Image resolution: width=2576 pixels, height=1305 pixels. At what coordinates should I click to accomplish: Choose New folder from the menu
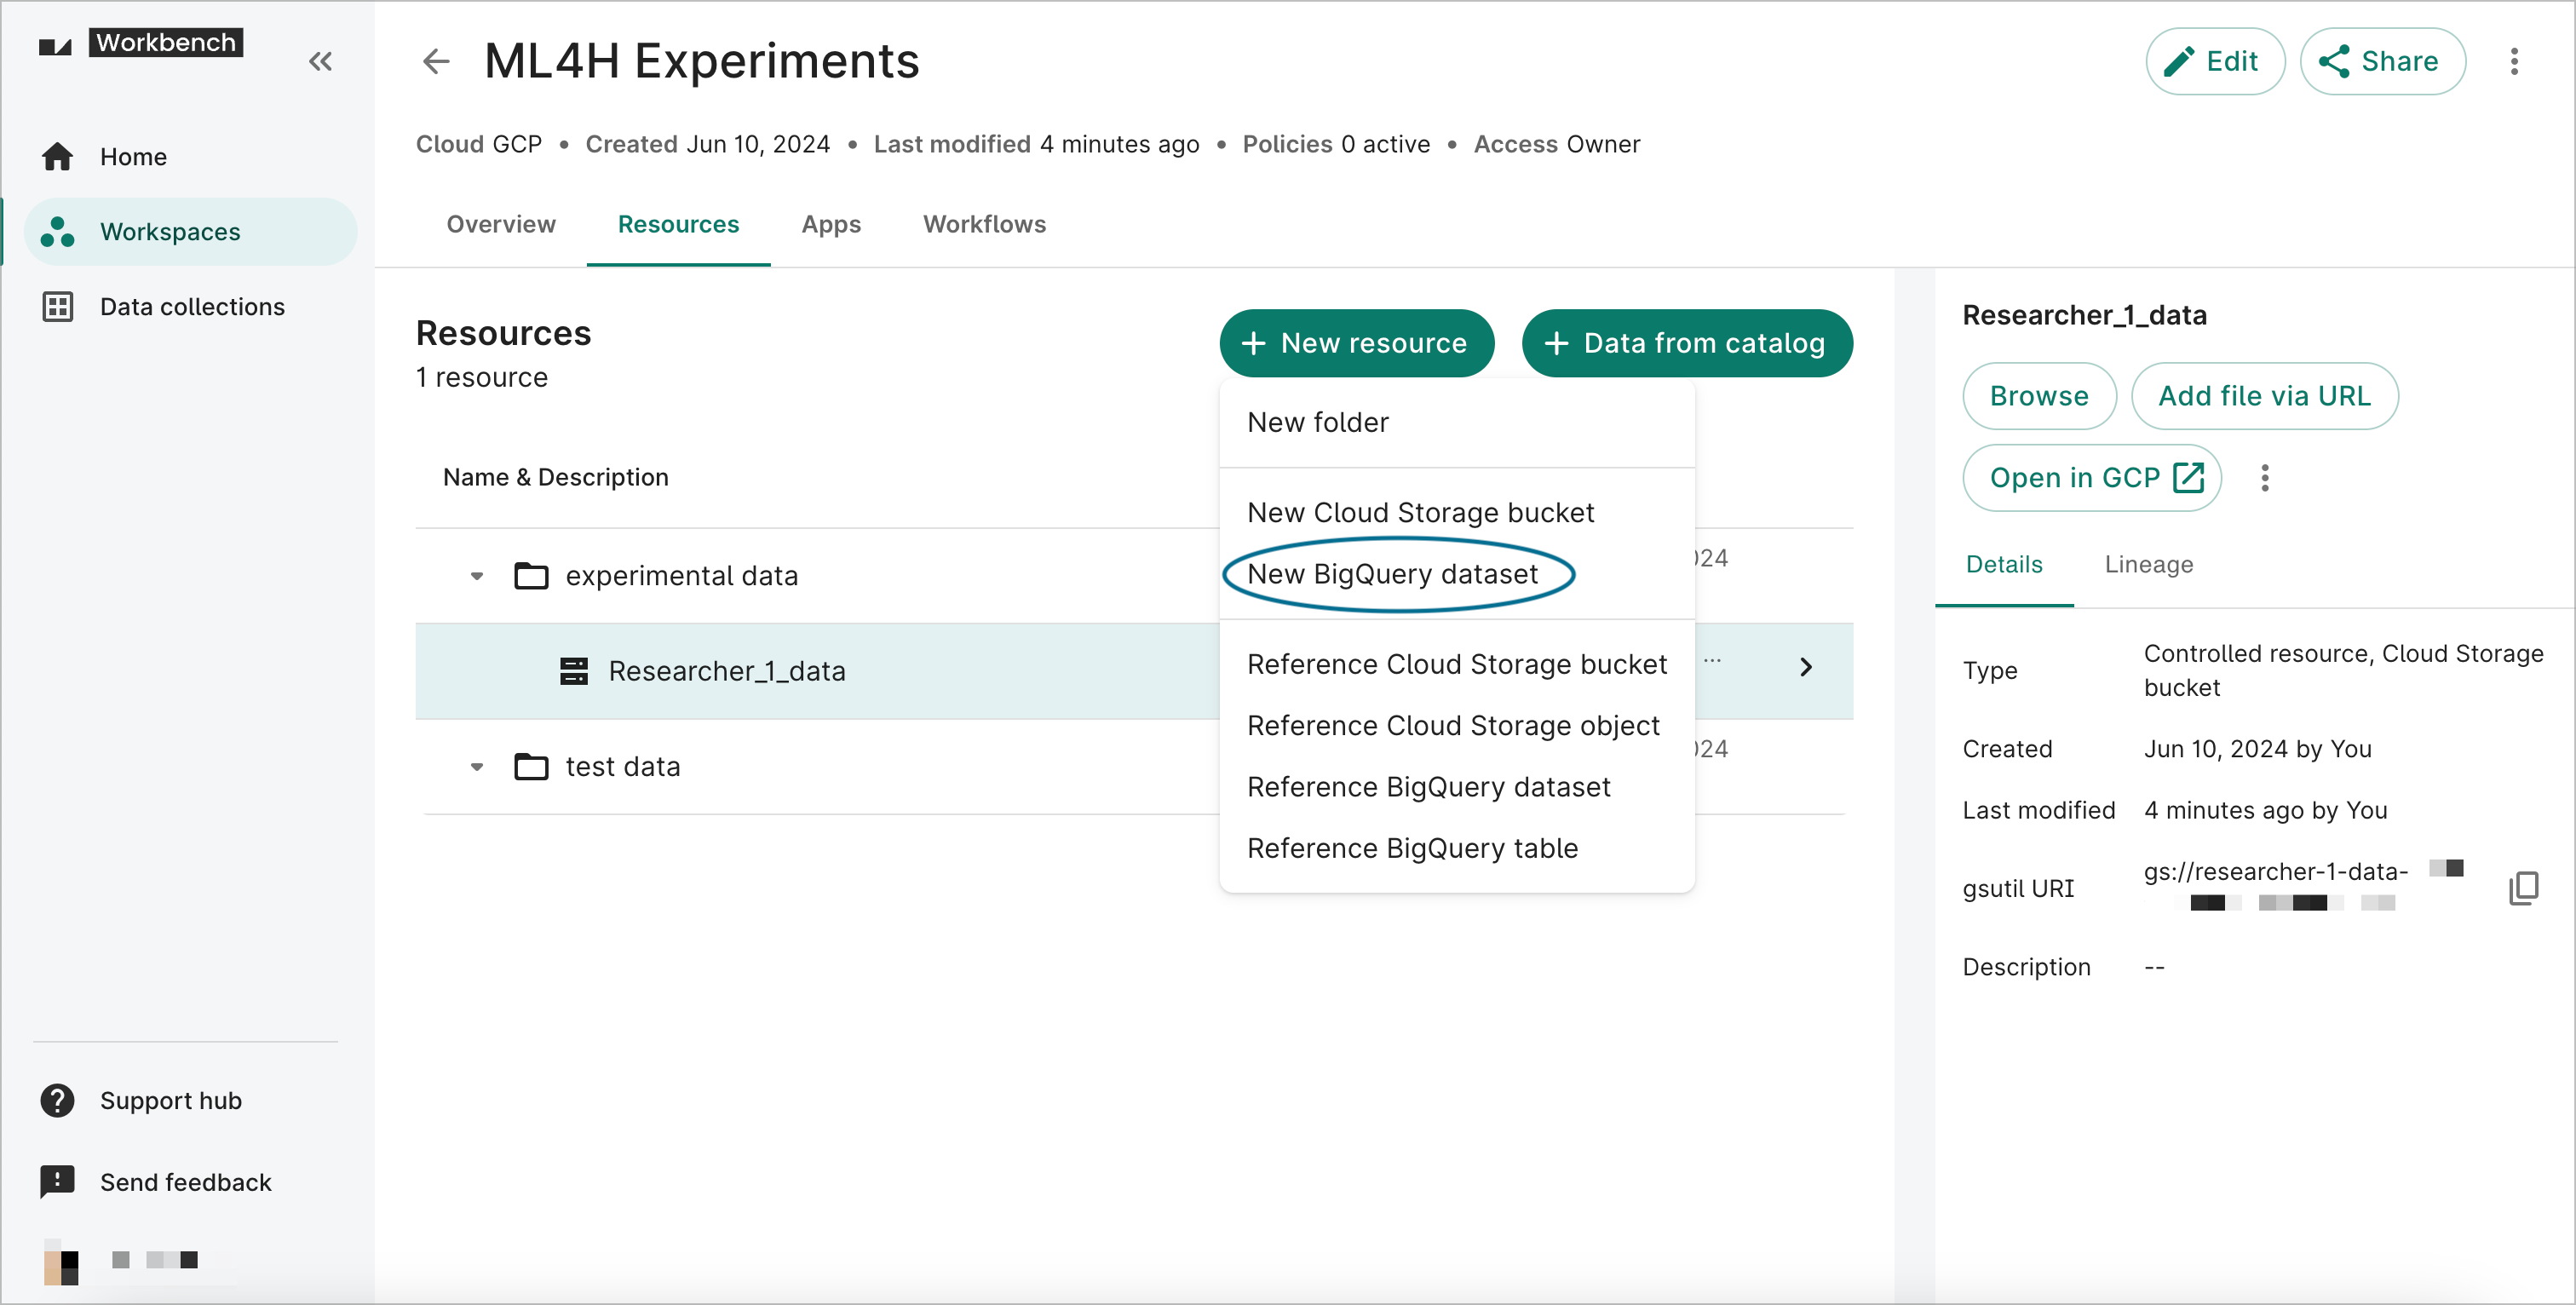(x=1457, y=423)
